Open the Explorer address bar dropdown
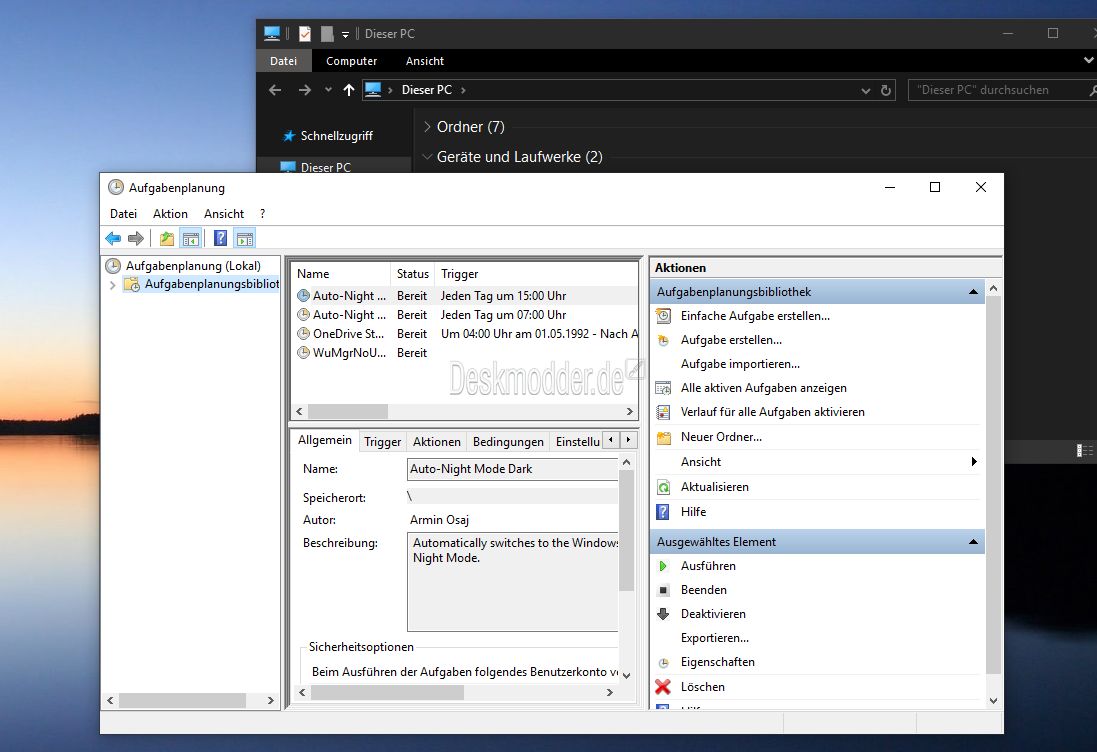The width and height of the screenshot is (1097, 752). 865,91
